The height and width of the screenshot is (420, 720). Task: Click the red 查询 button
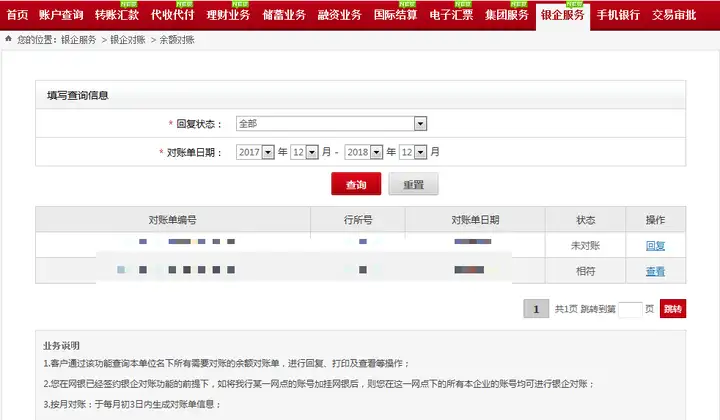[356, 184]
